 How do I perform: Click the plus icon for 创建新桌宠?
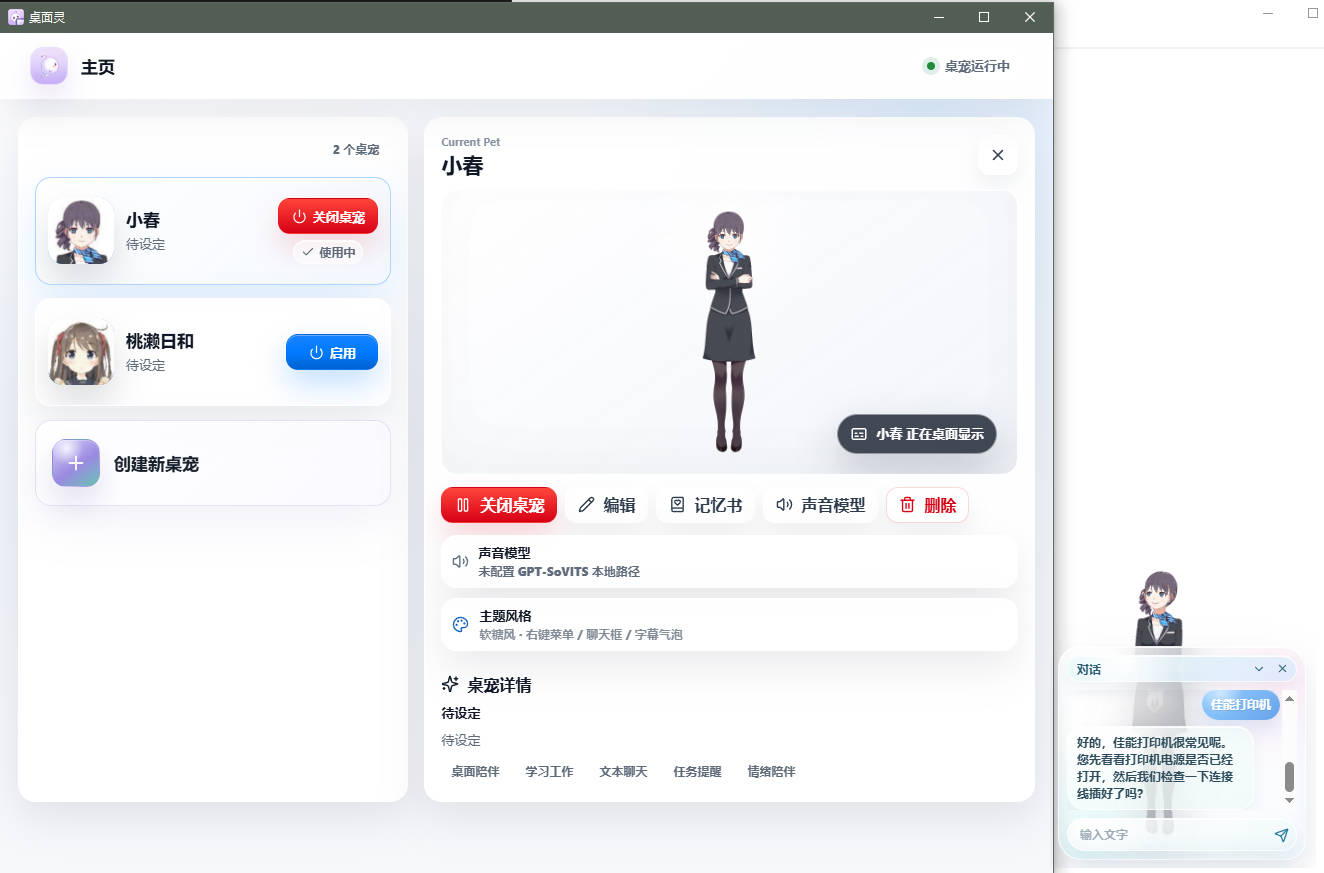click(x=76, y=463)
